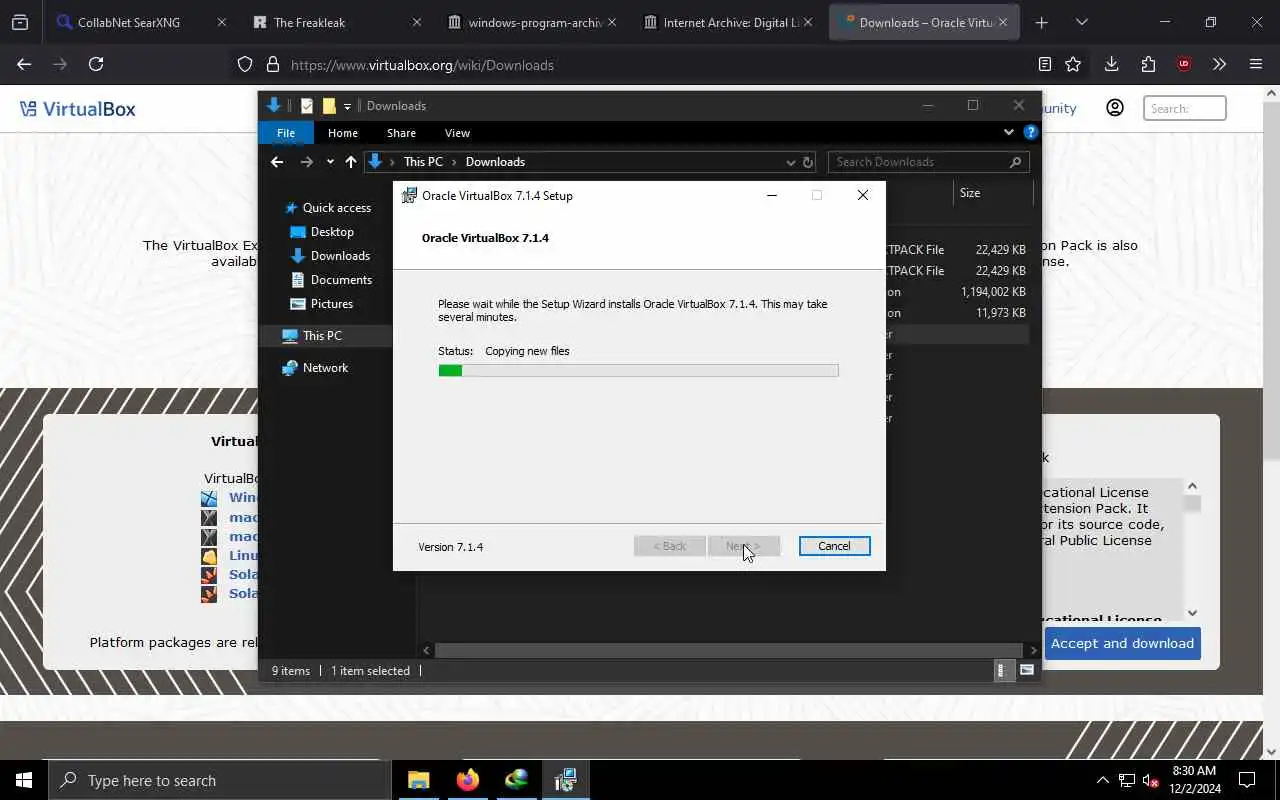The image size is (1280, 800).
Task: Open explorer Help question mark icon
Action: (x=1031, y=132)
